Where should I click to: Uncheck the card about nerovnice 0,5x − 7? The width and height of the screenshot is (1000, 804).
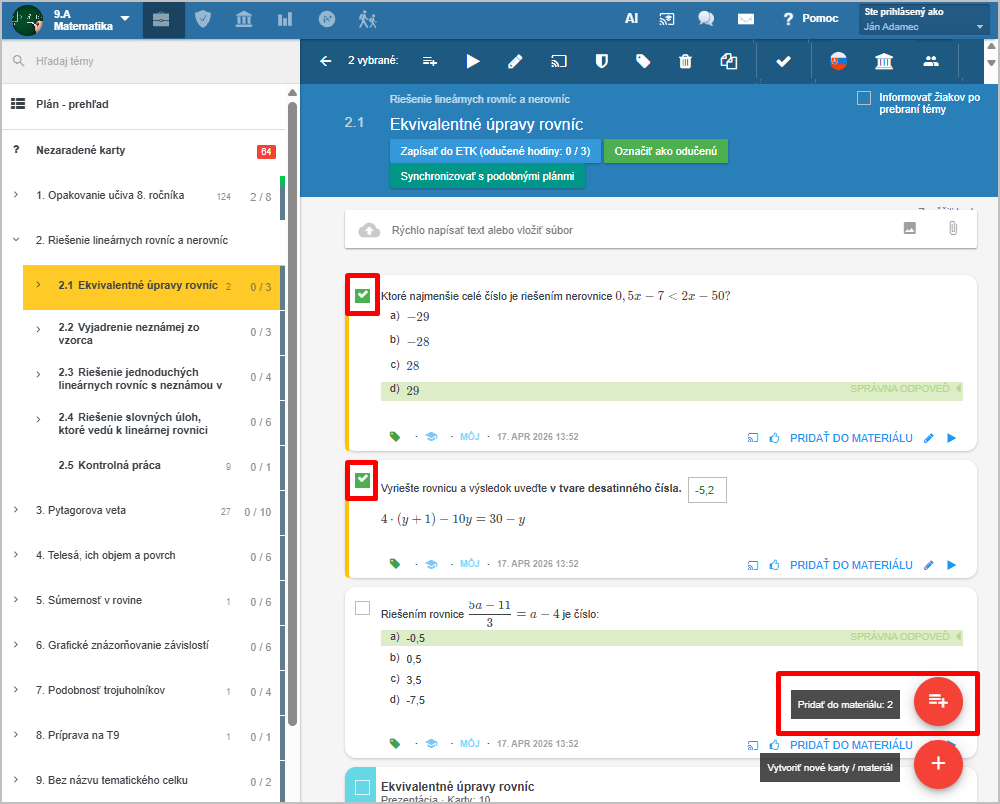pyautogui.click(x=362, y=295)
